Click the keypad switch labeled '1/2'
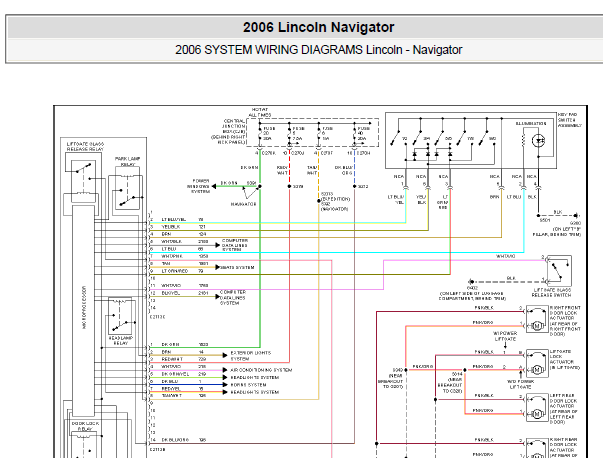The width and height of the screenshot is (603, 458). click(x=398, y=139)
